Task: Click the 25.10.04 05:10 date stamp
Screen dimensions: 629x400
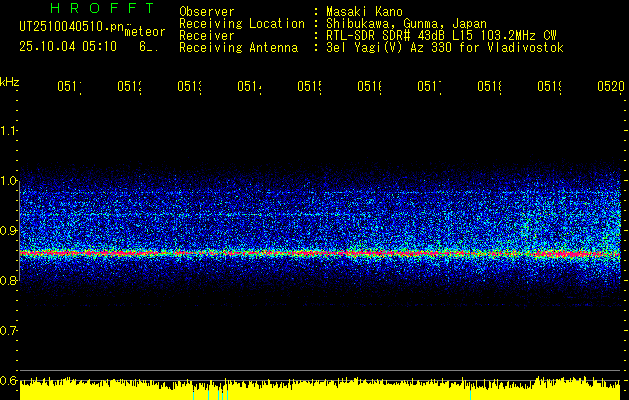Action: 67,46
